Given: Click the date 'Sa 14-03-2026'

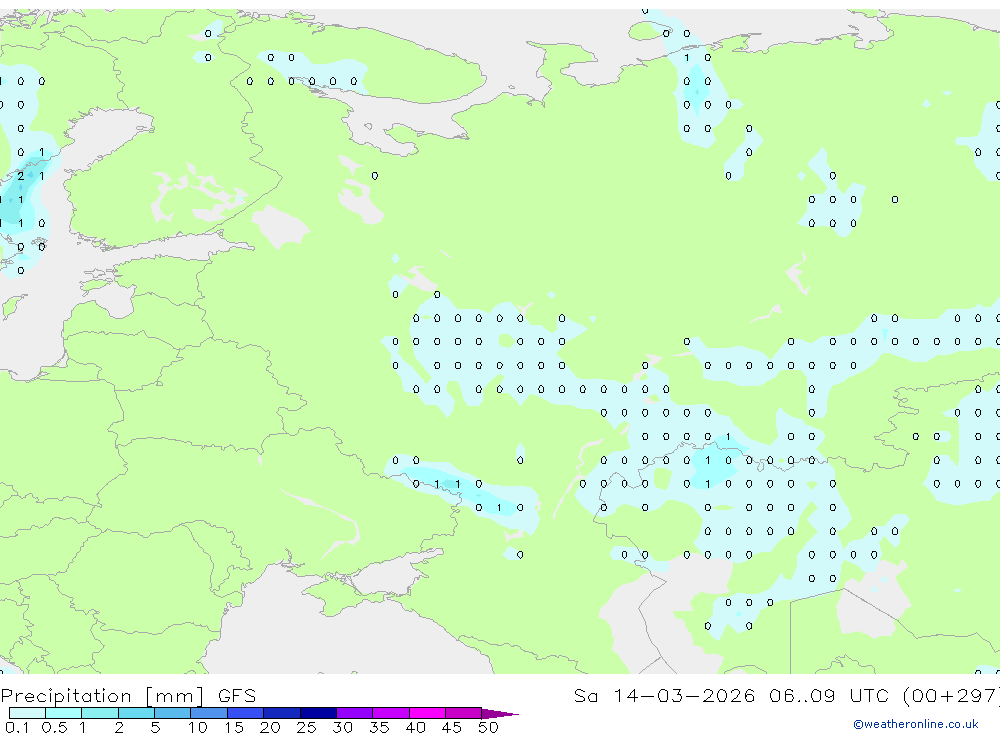Looking at the screenshot, I should (664, 695).
